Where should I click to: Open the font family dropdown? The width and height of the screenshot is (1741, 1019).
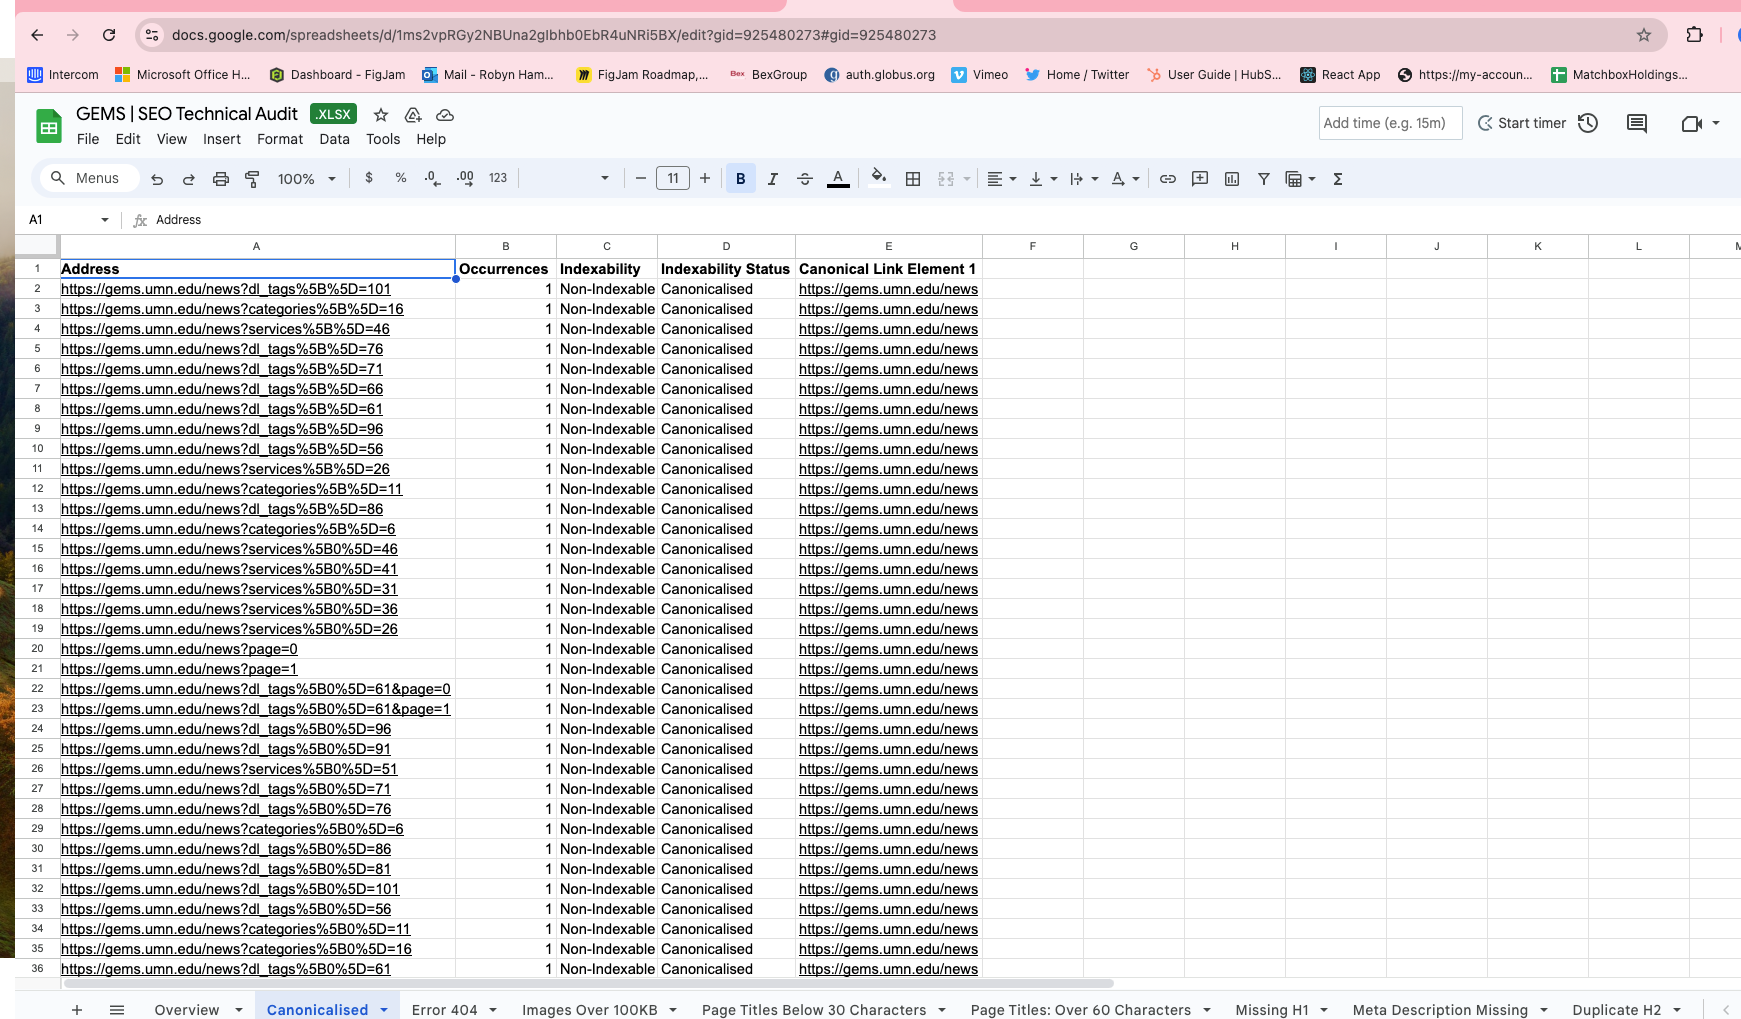(x=566, y=179)
